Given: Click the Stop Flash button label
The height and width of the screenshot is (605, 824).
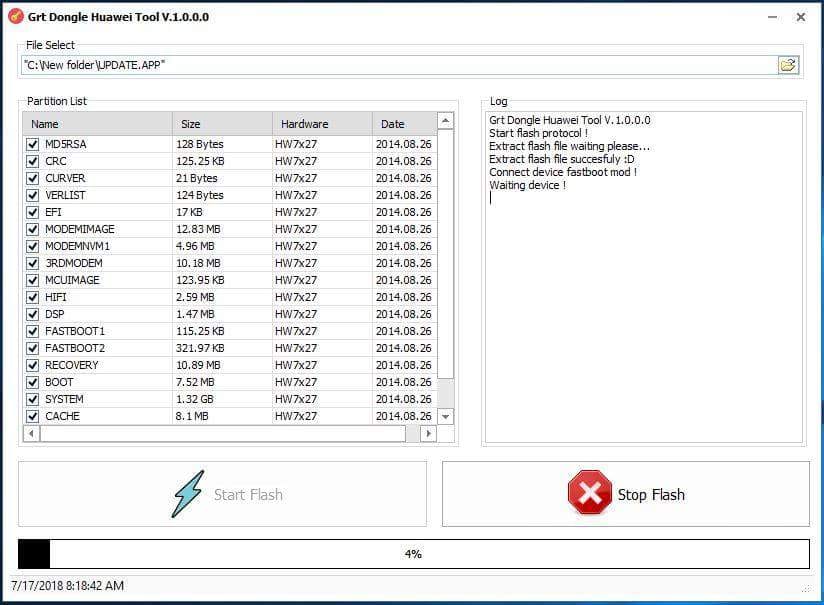Looking at the screenshot, I should tap(651, 495).
